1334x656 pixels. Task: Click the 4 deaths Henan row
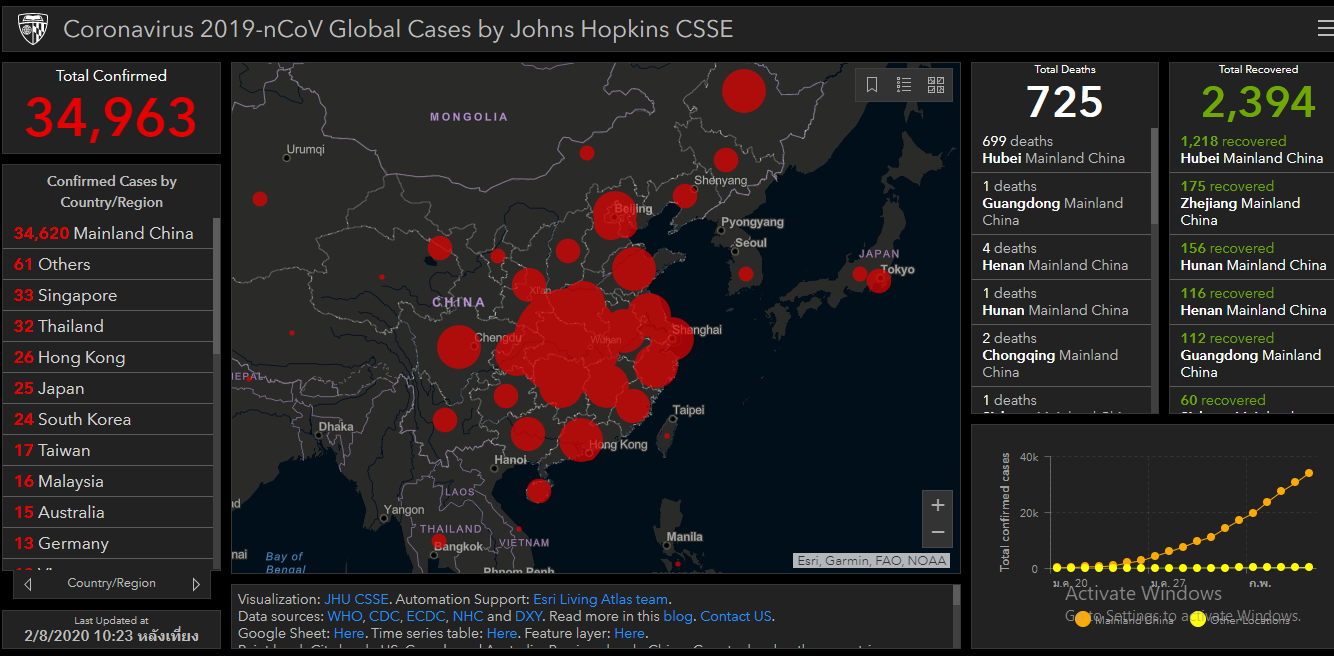click(x=1061, y=257)
